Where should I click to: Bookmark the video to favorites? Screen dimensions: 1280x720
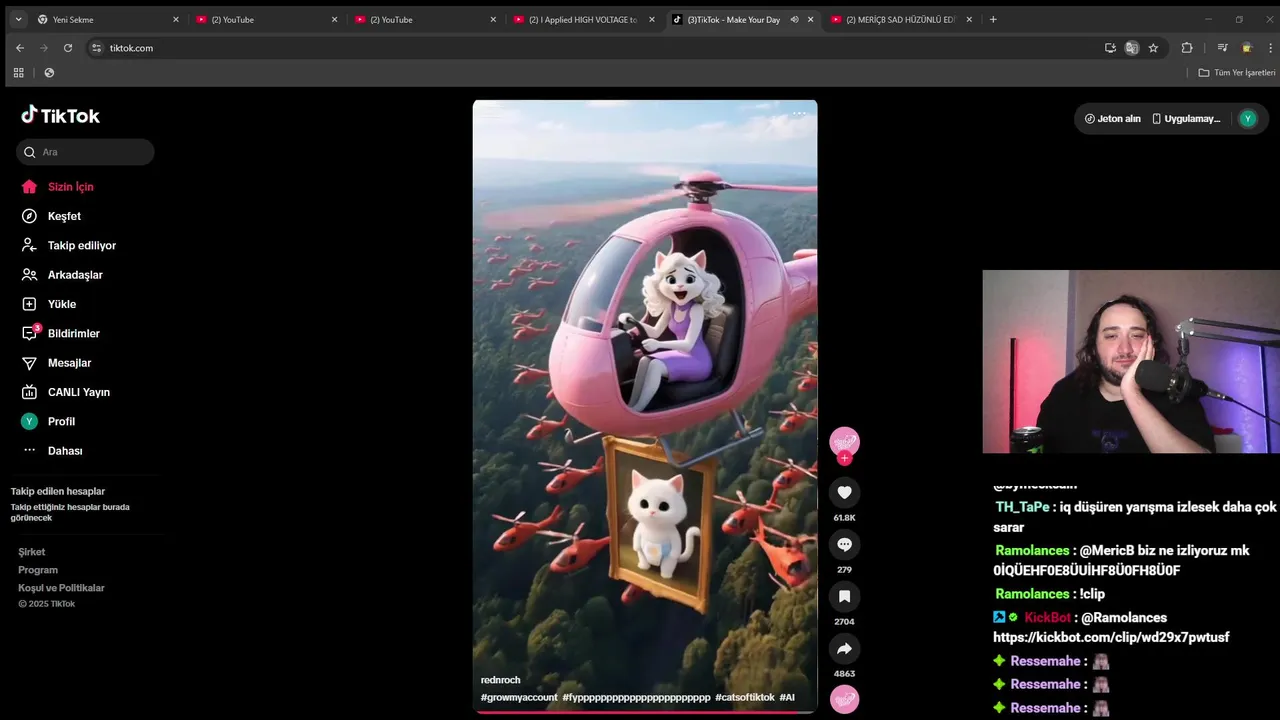click(x=844, y=596)
